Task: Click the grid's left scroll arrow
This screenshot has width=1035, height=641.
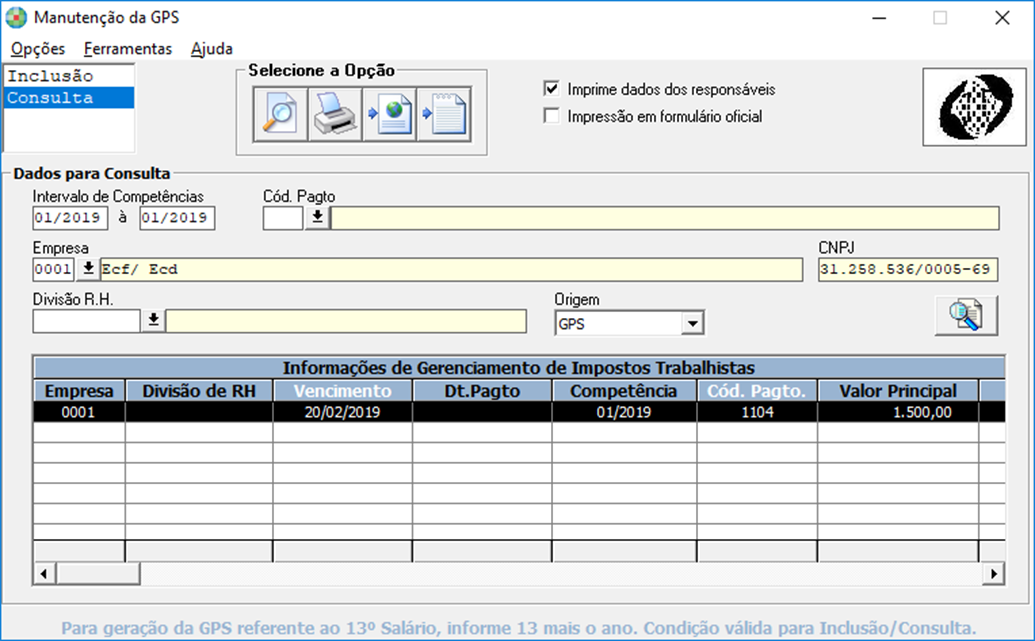Action: tap(44, 574)
